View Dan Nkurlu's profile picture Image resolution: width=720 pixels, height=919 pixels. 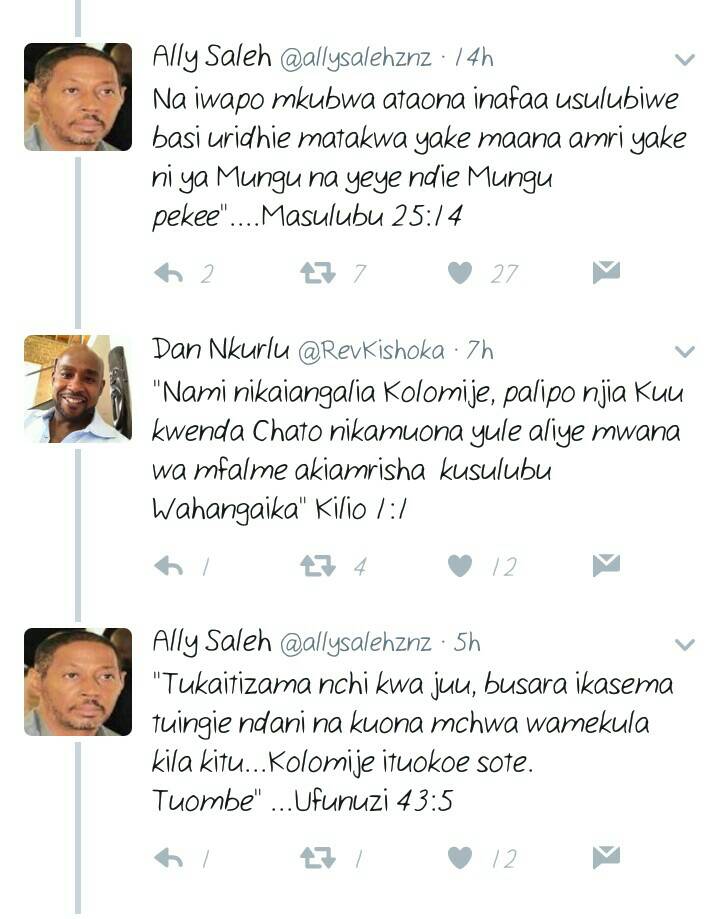tap(78, 389)
